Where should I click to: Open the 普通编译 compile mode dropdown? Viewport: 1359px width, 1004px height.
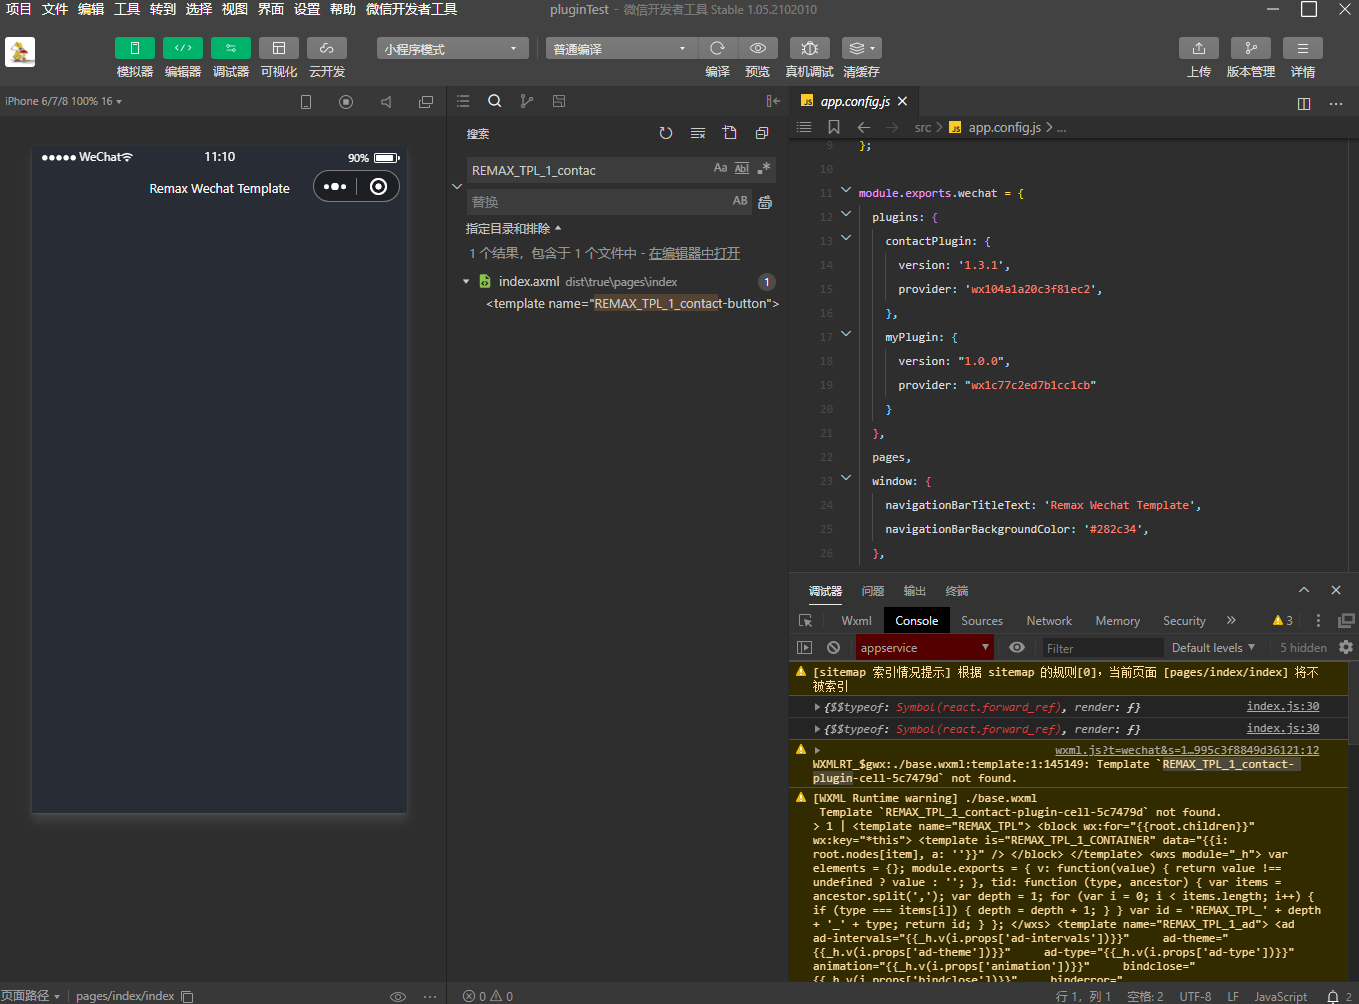(x=620, y=49)
